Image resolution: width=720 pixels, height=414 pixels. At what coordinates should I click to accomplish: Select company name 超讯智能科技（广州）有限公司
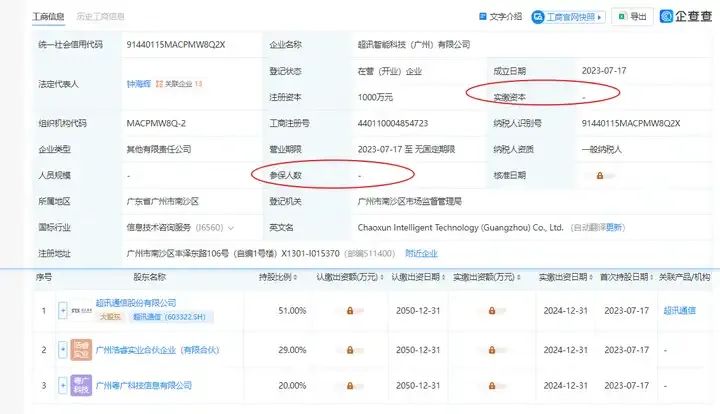[414, 45]
